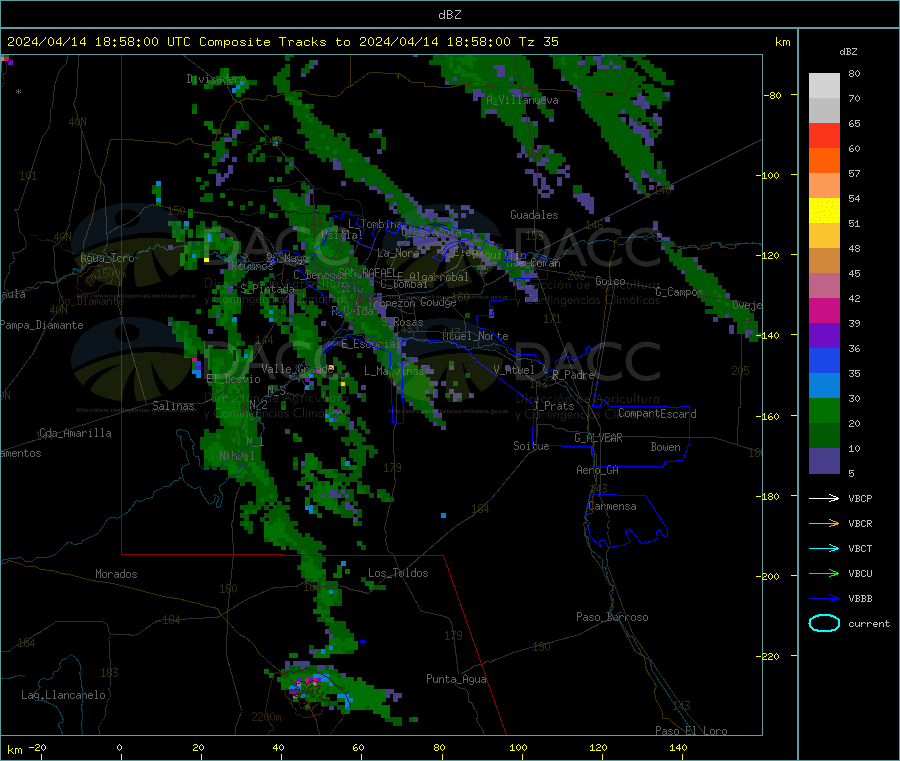This screenshot has height=761, width=900.
Task: Click the Bowen map label
Action: [x=665, y=448]
